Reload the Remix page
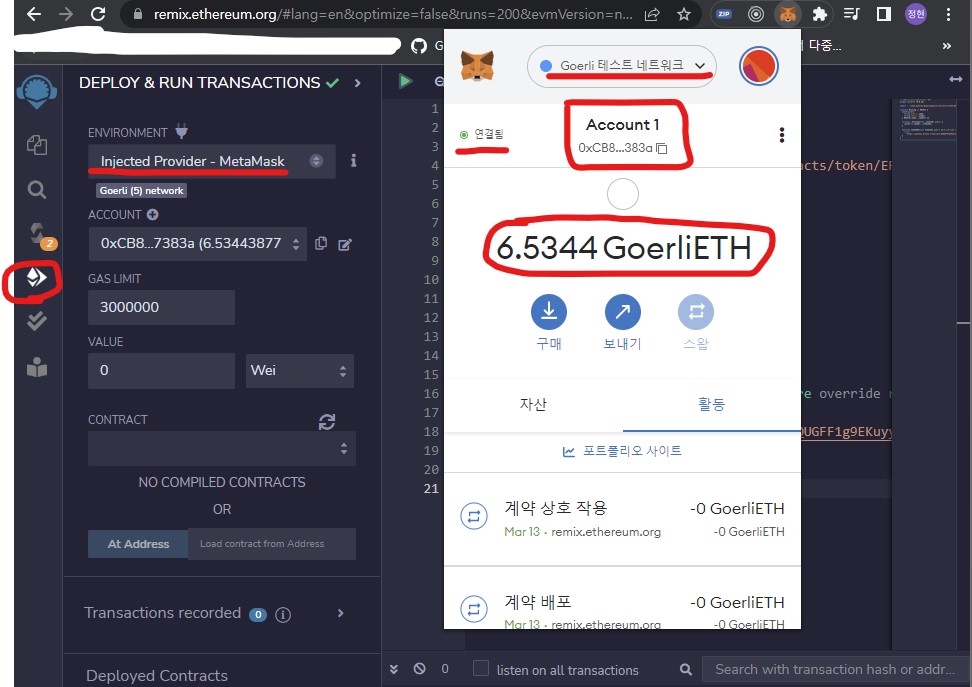 click(x=98, y=14)
